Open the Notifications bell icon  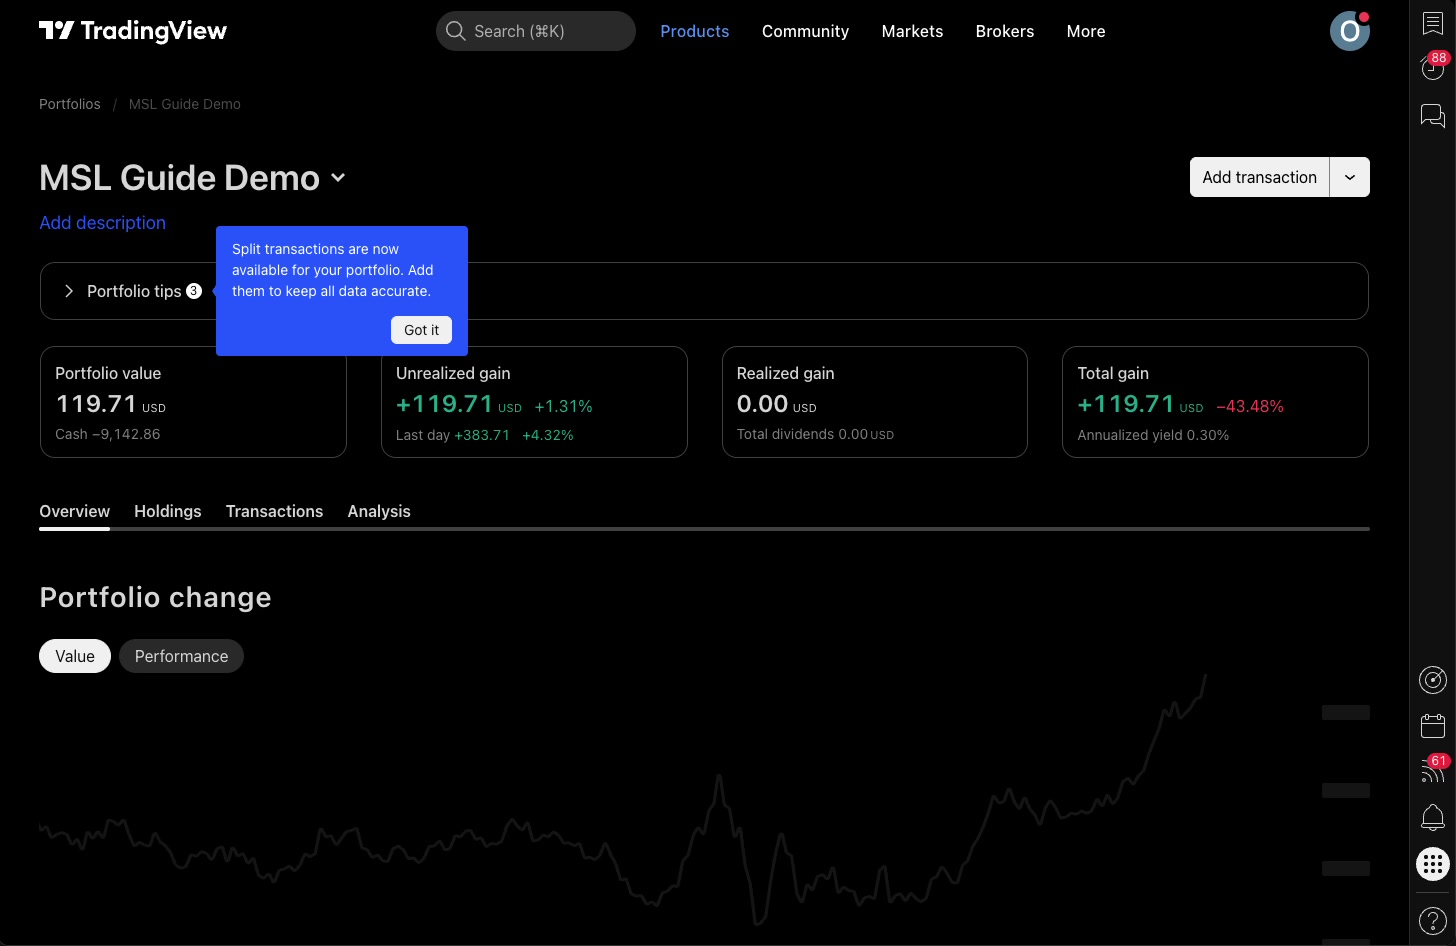(x=1433, y=817)
